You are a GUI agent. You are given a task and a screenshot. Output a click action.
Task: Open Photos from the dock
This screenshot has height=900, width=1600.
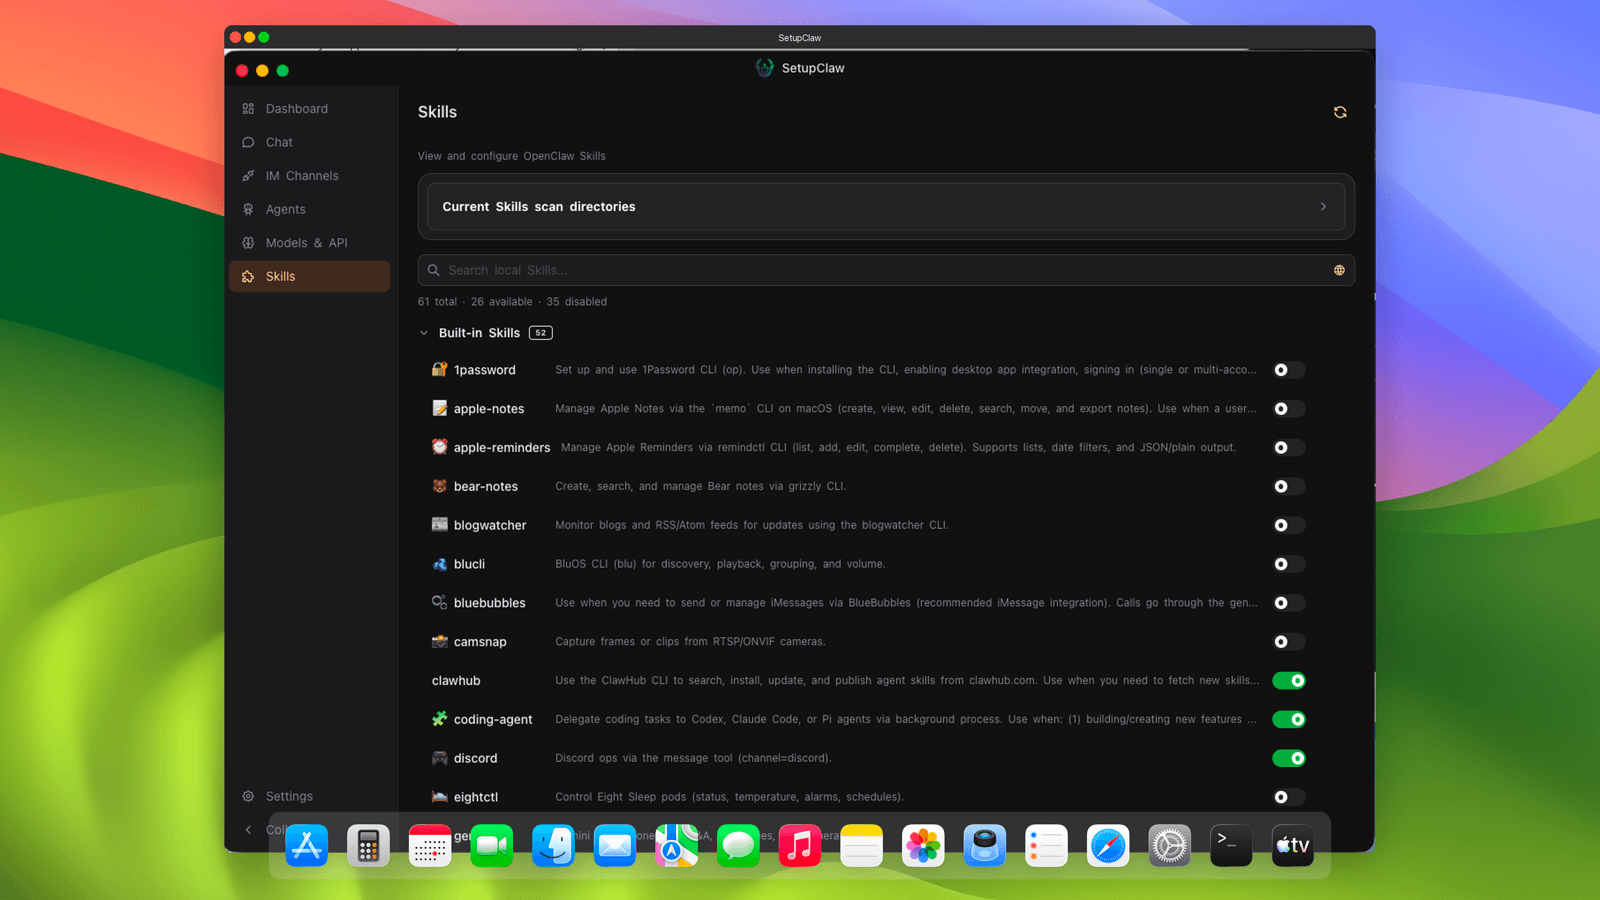point(923,846)
